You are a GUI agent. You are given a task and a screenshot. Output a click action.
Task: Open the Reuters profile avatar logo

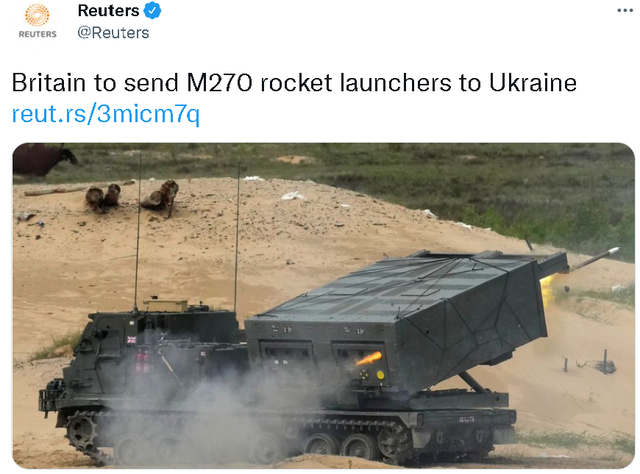pos(37,21)
